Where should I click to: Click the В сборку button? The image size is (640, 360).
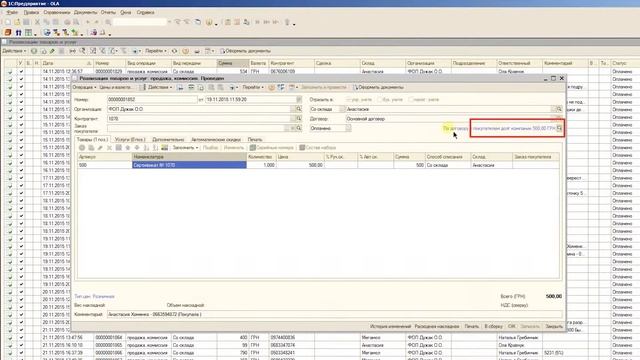point(493,327)
